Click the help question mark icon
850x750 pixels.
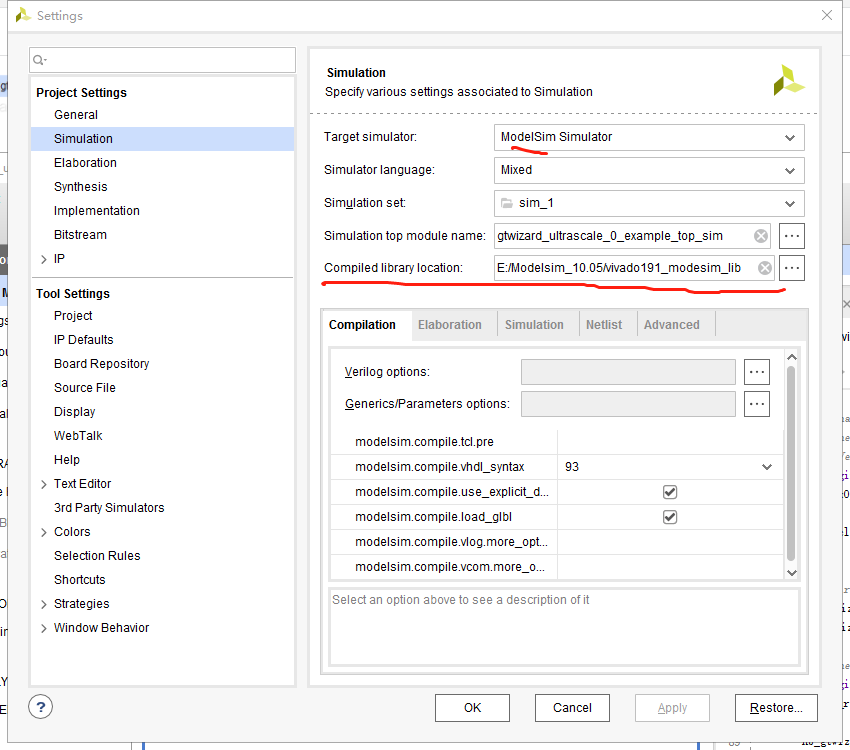coord(41,707)
